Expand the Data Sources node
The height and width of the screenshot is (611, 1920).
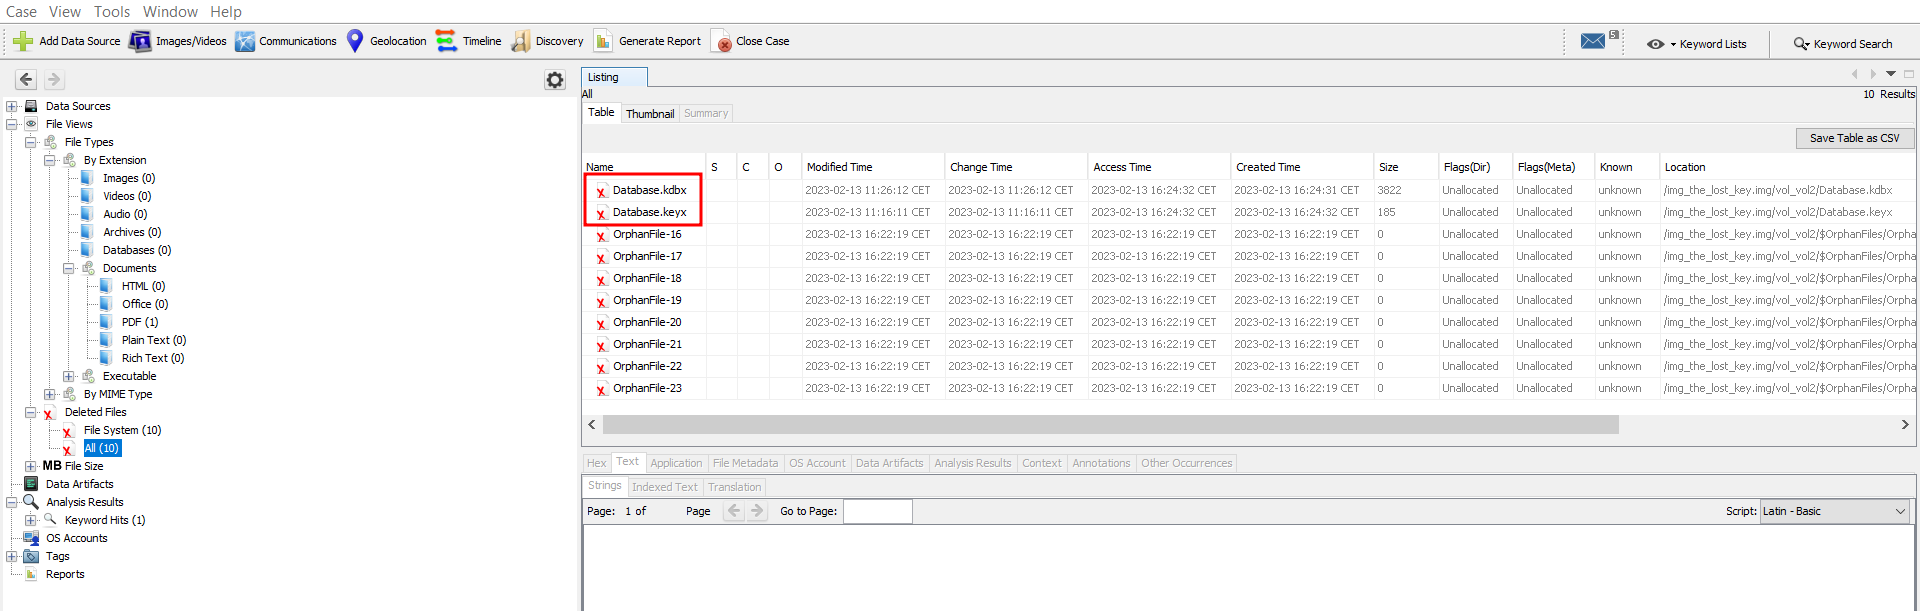(12, 106)
